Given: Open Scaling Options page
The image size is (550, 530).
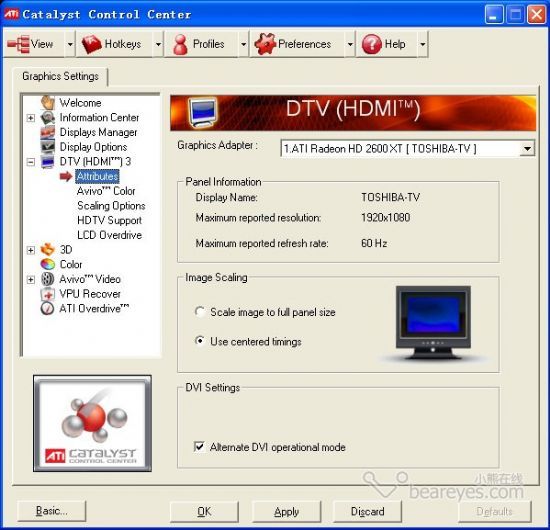Looking at the screenshot, I should click(111, 206).
